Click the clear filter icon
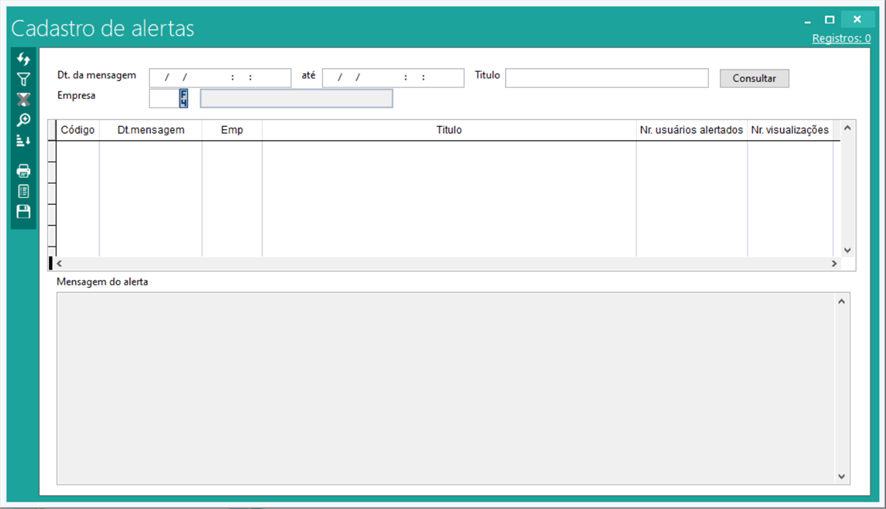This screenshot has width=886, height=509. click(x=24, y=99)
